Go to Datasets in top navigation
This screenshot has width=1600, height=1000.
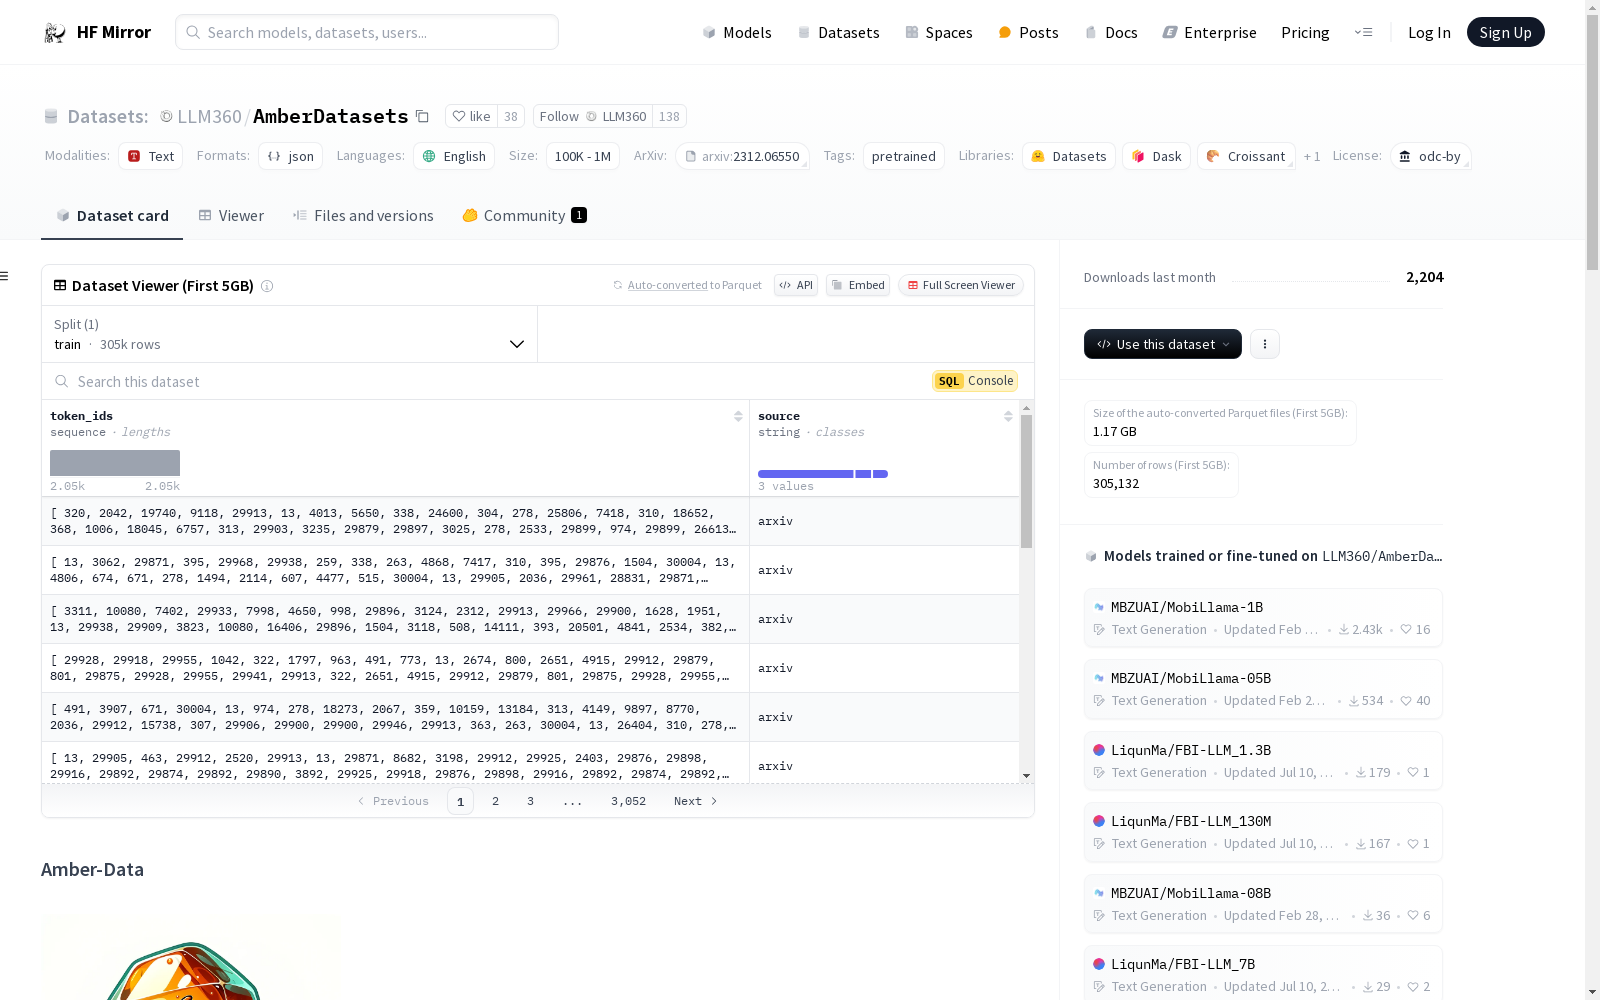point(838,32)
